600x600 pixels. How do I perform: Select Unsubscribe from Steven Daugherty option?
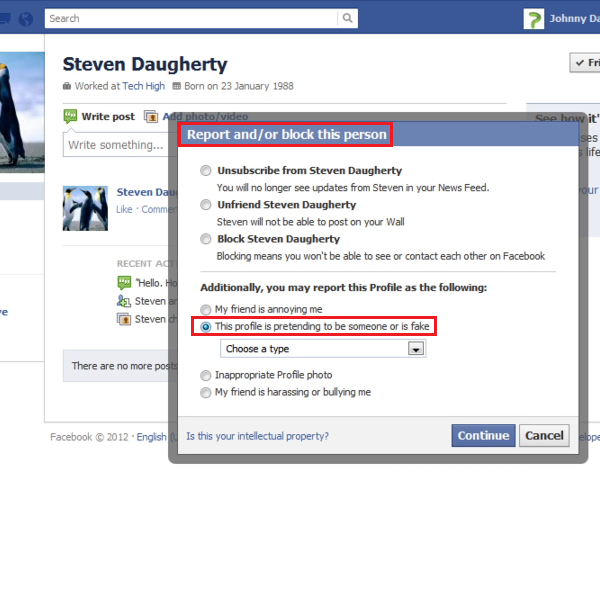pos(205,170)
